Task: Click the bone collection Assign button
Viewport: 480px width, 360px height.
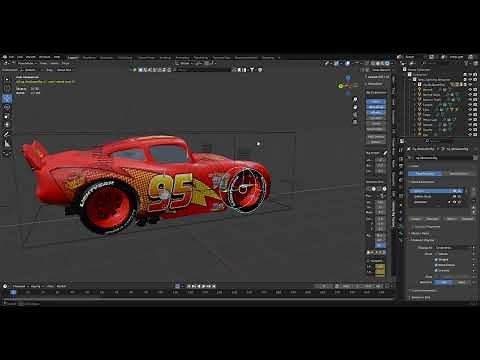Action: pyautogui.click(x=415, y=219)
